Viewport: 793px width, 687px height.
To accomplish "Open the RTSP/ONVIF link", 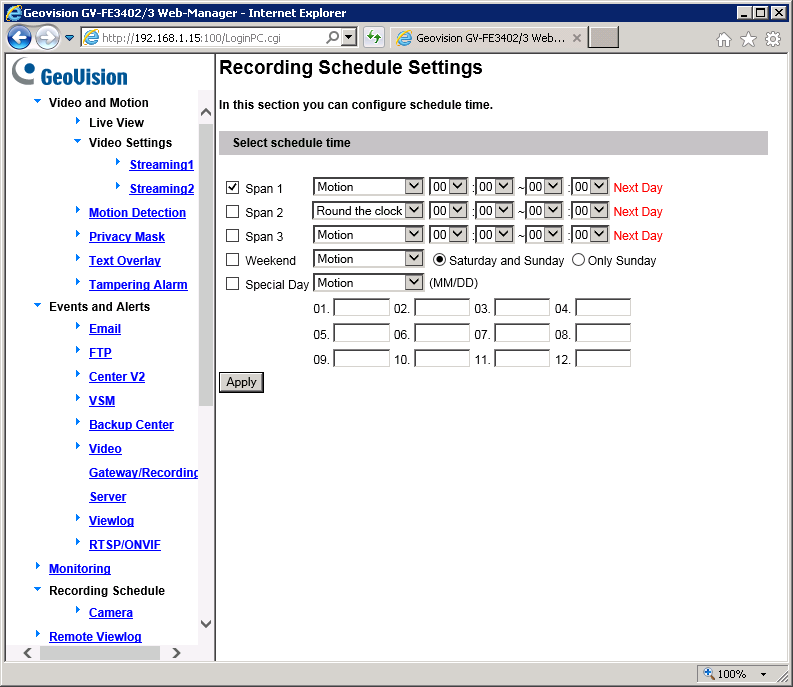I will pos(125,544).
